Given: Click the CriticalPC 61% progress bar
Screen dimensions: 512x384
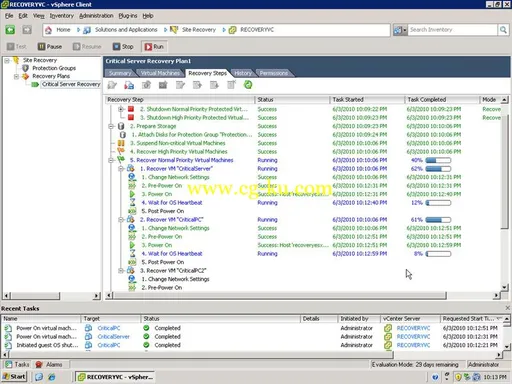Looking at the screenshot, I should [438, 220].
